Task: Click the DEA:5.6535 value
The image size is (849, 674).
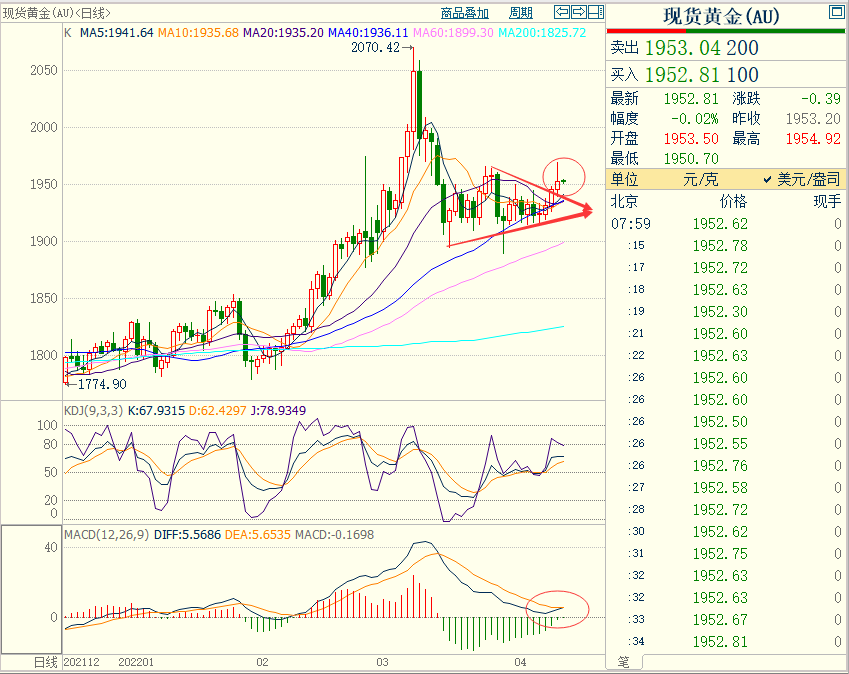Action: point(257,535)
